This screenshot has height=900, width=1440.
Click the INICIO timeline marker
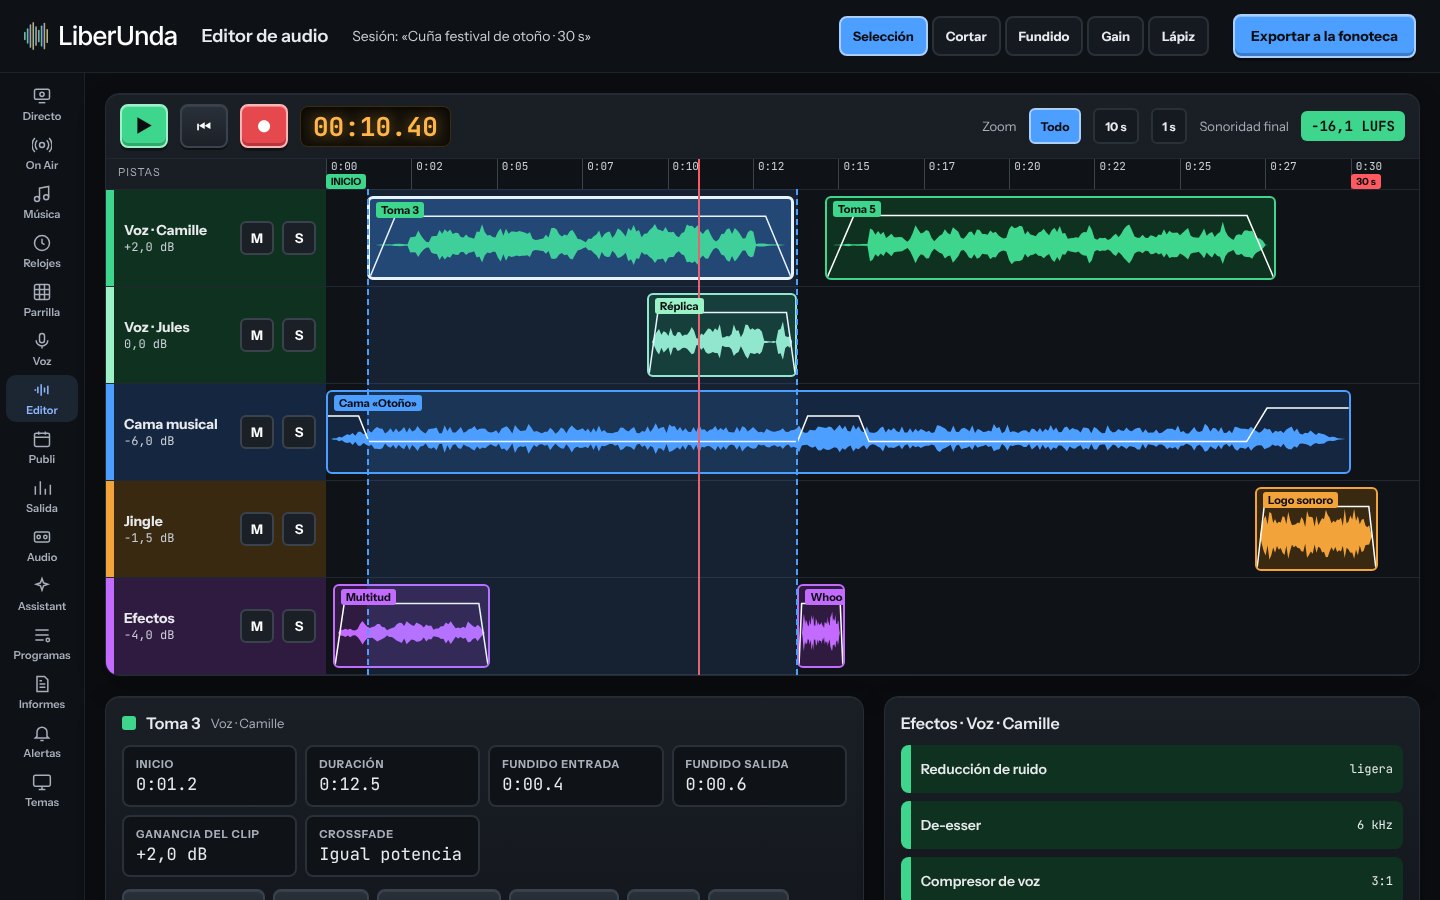pos(346,182)
